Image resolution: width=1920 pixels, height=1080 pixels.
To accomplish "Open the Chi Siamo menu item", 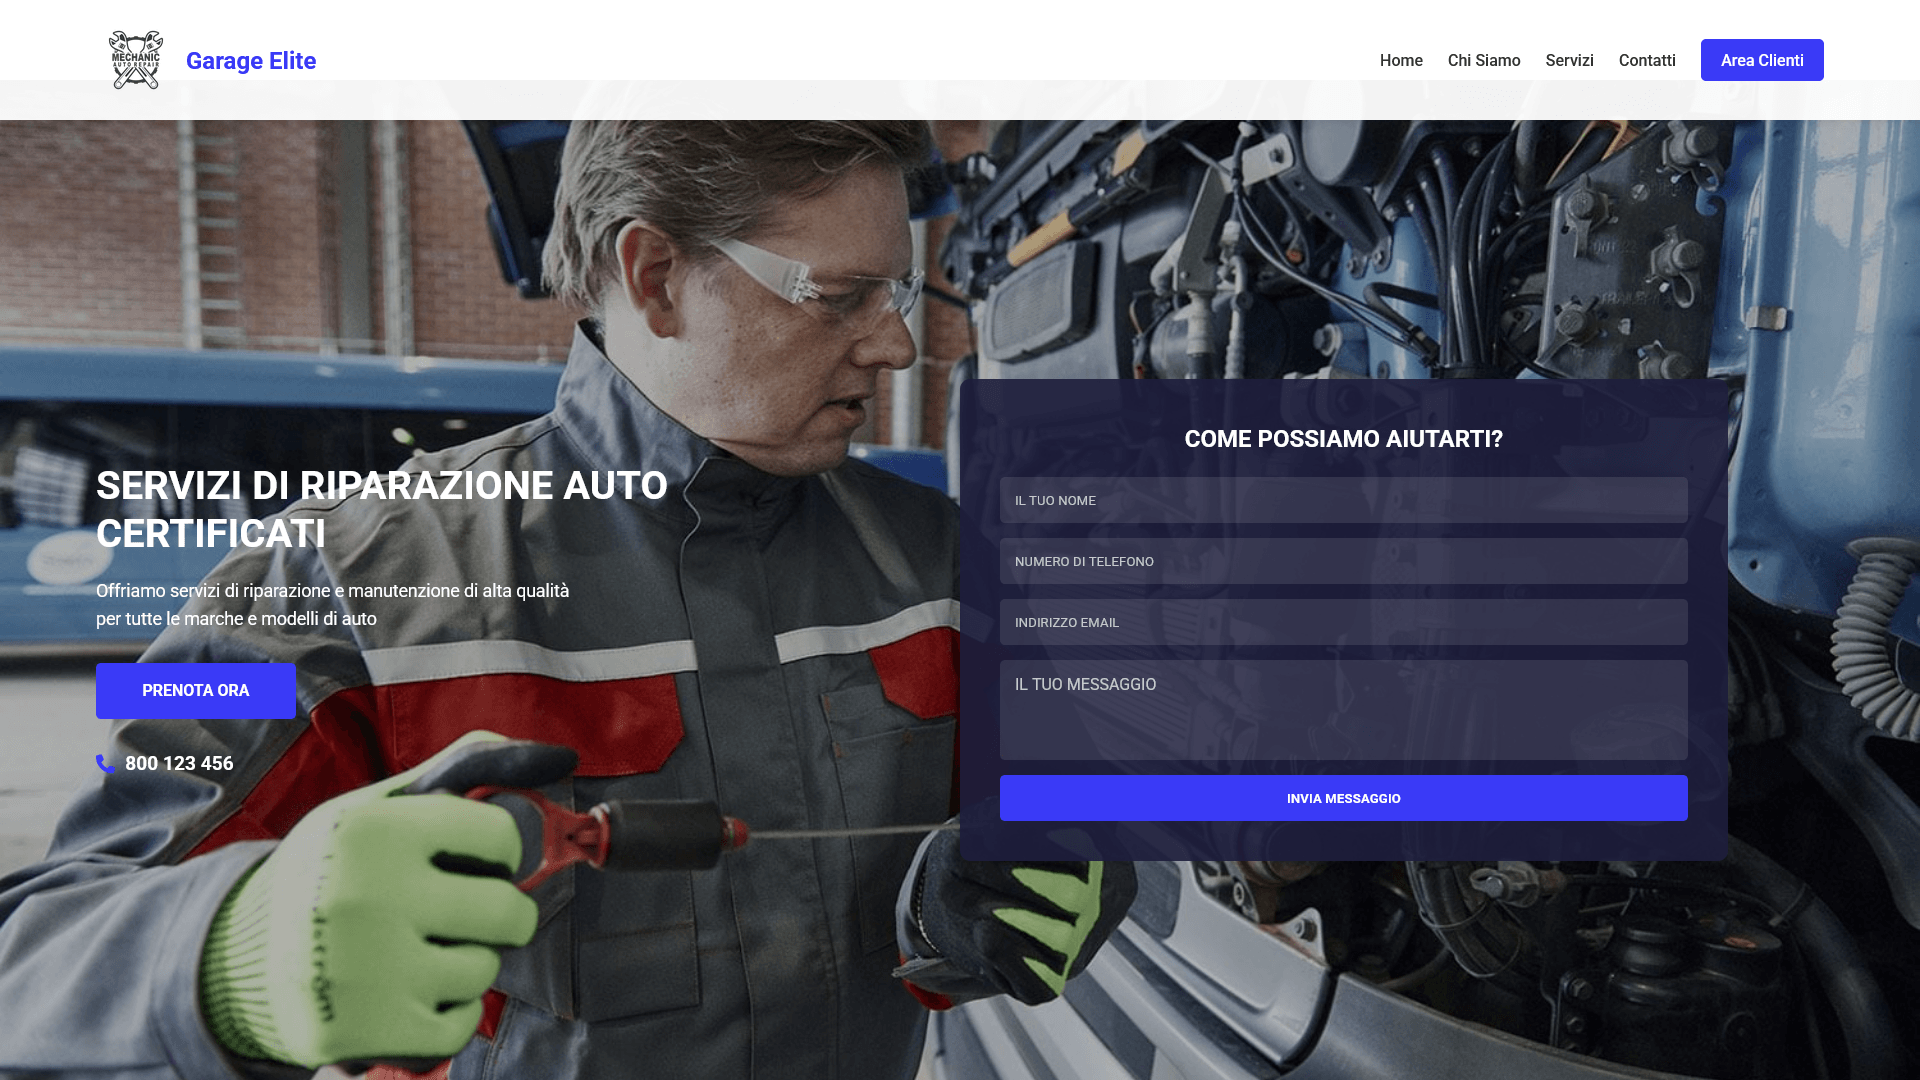I will tap(1484, 60).
